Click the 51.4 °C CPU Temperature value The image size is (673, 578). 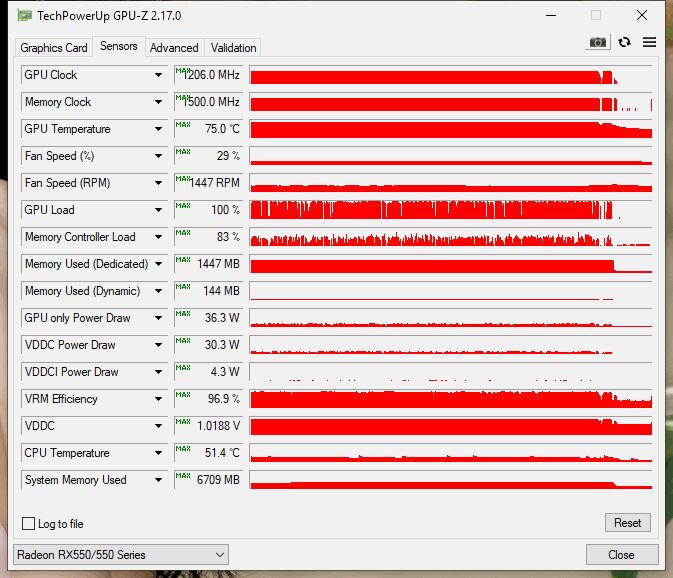[x=209, y=454]
